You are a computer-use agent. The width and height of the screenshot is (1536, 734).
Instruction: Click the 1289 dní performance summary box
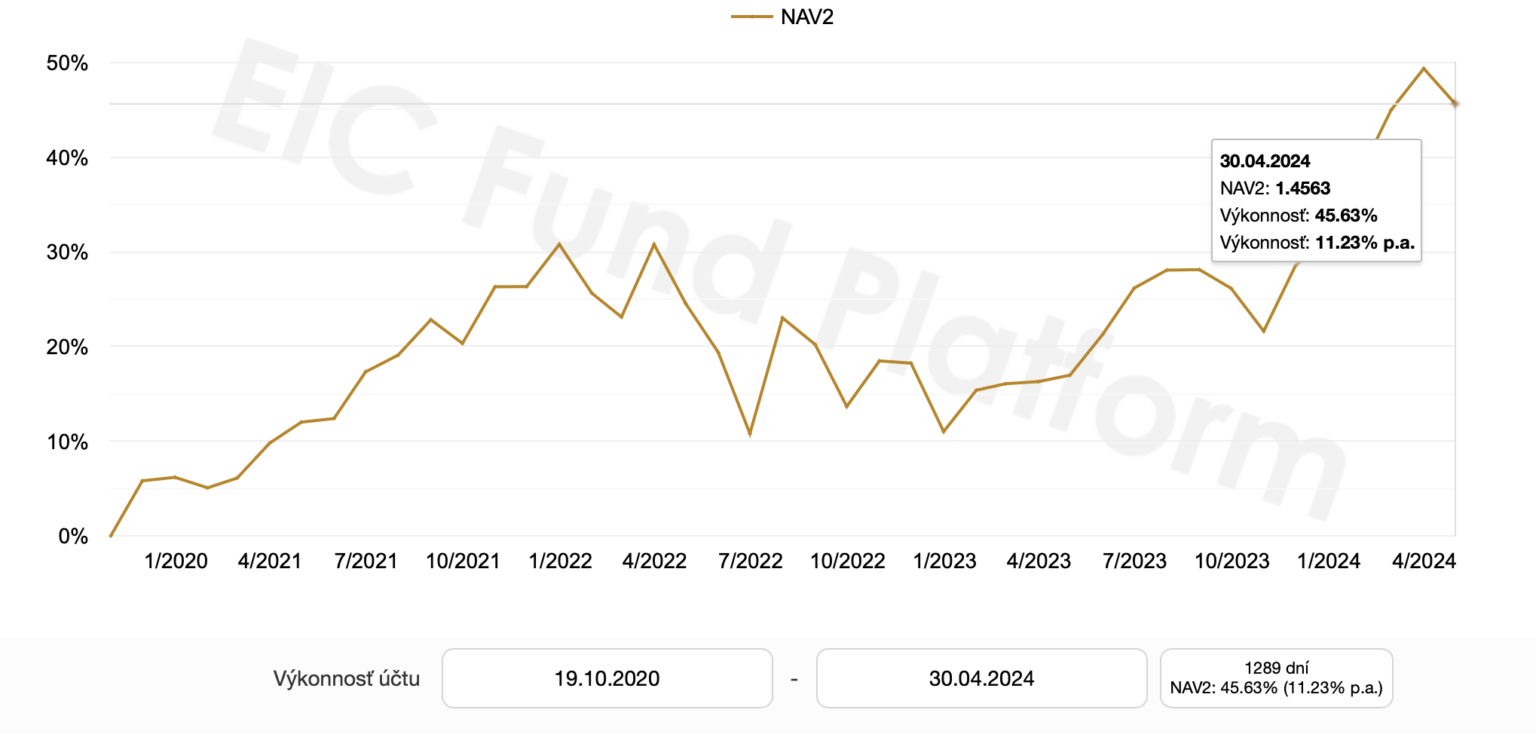click(1276, 678)
